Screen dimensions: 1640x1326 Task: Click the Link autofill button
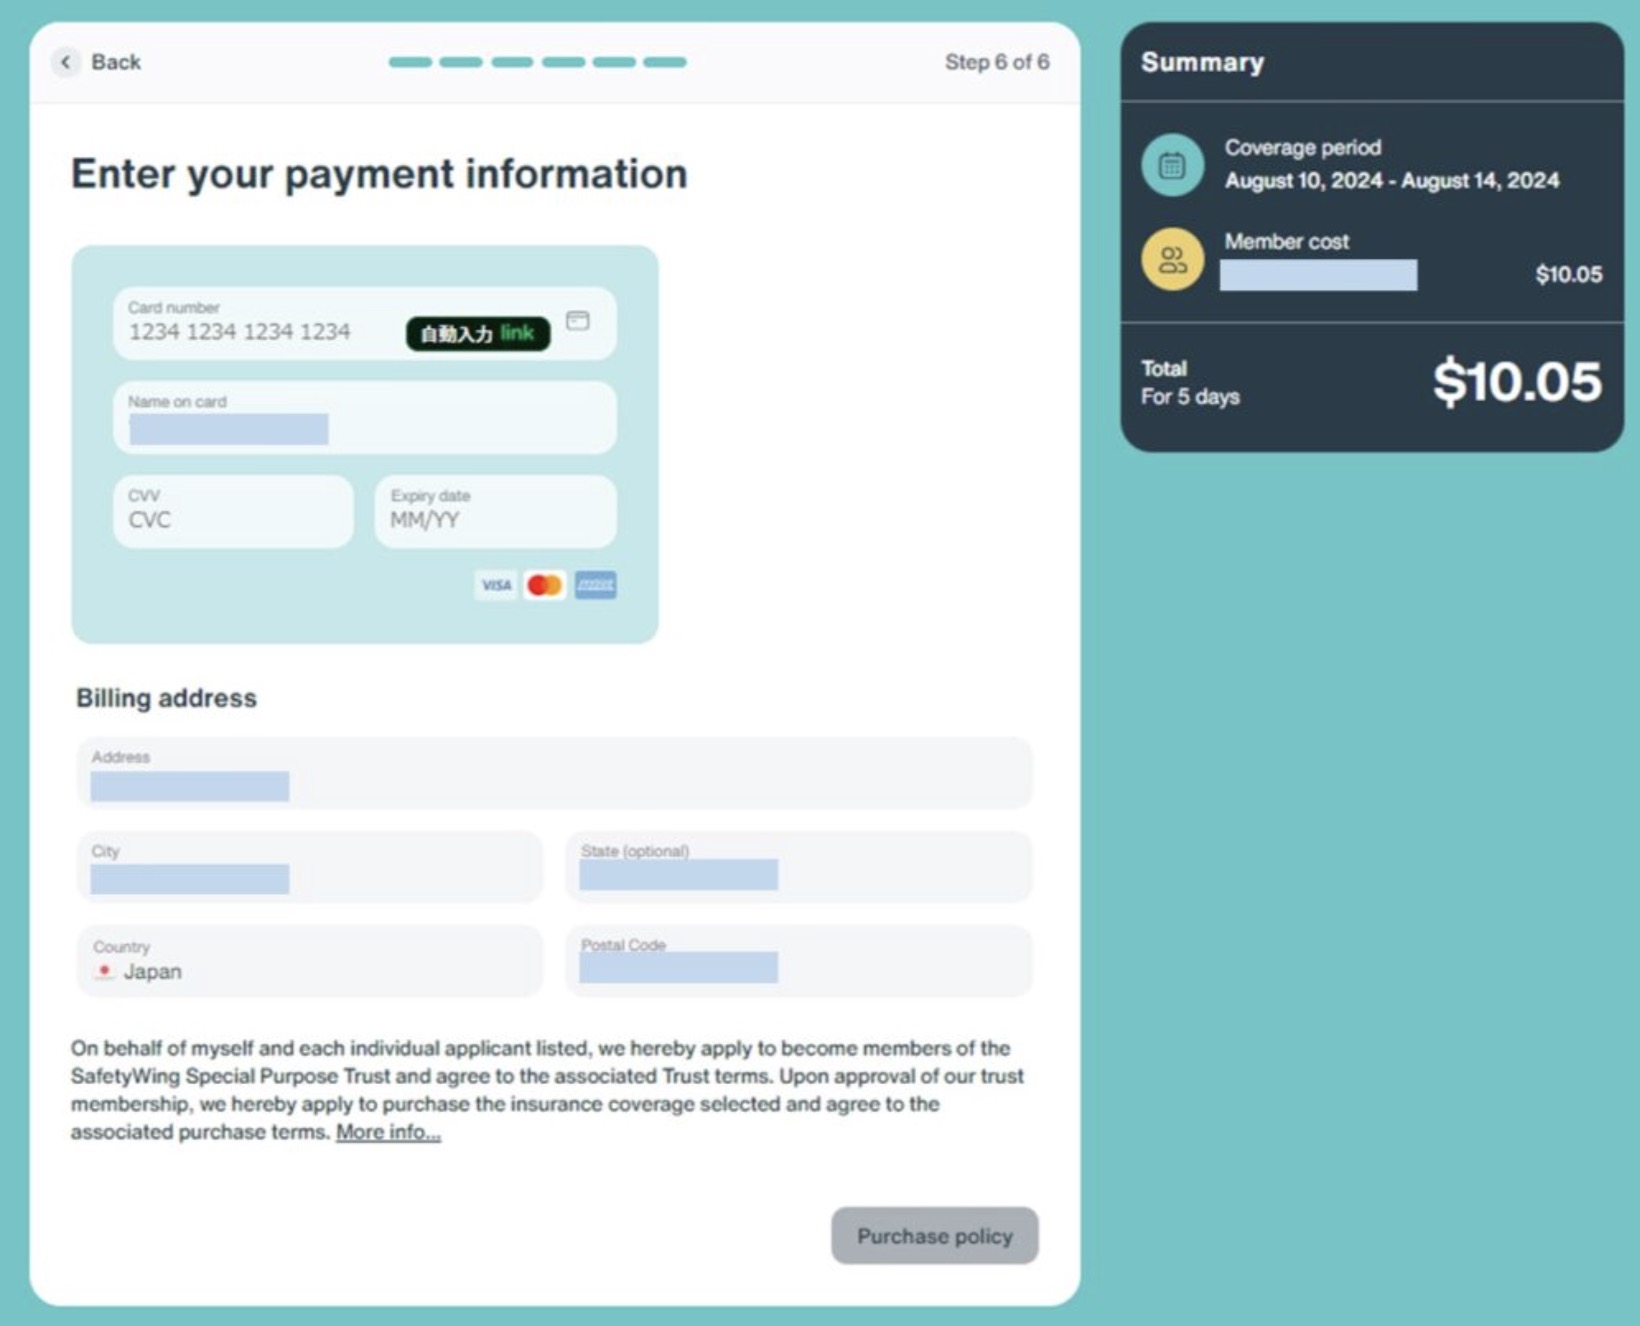pyautogui.click(x=478, y=333)
